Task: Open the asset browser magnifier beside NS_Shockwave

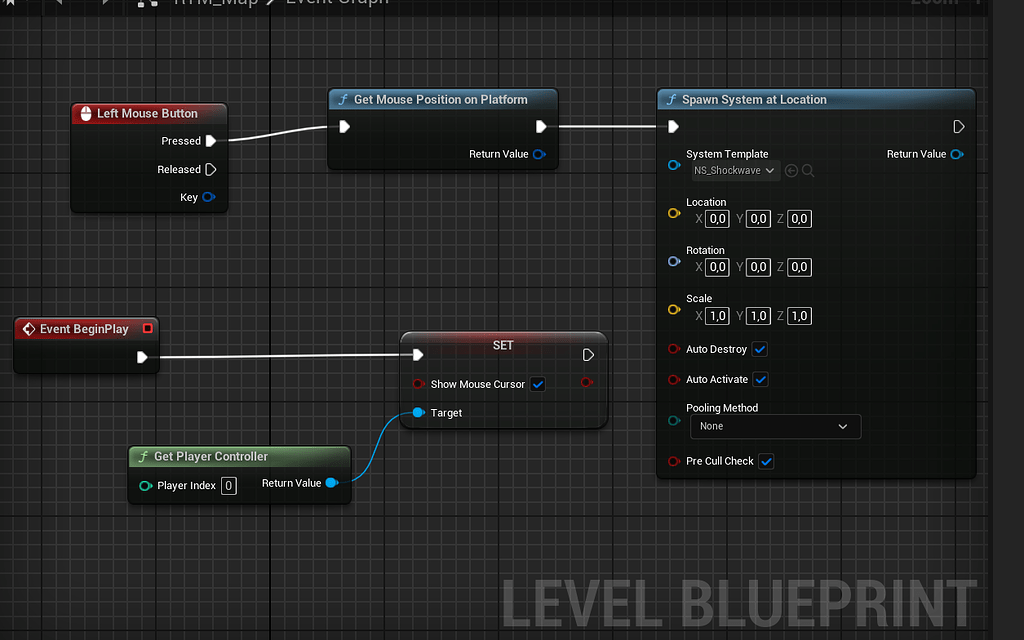Action: coord(807,170)
